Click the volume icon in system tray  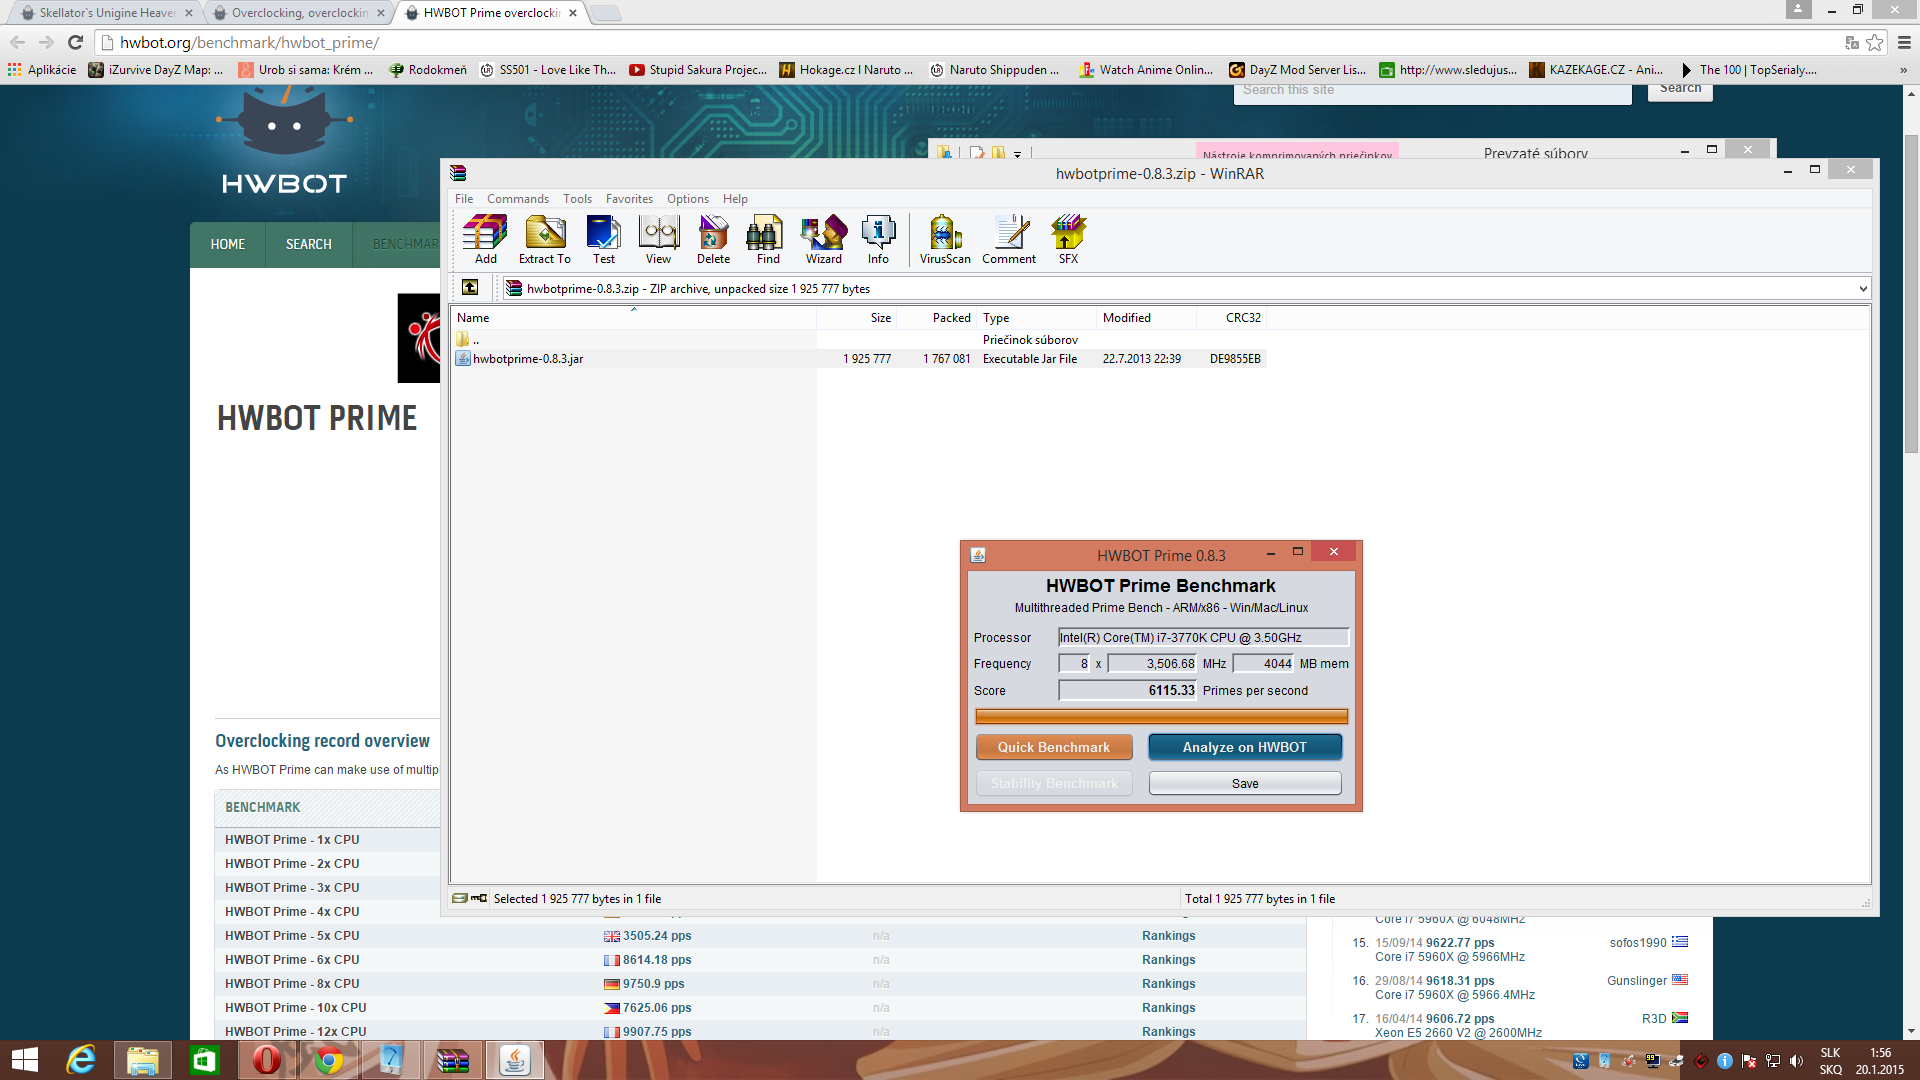[1796, 1061]
